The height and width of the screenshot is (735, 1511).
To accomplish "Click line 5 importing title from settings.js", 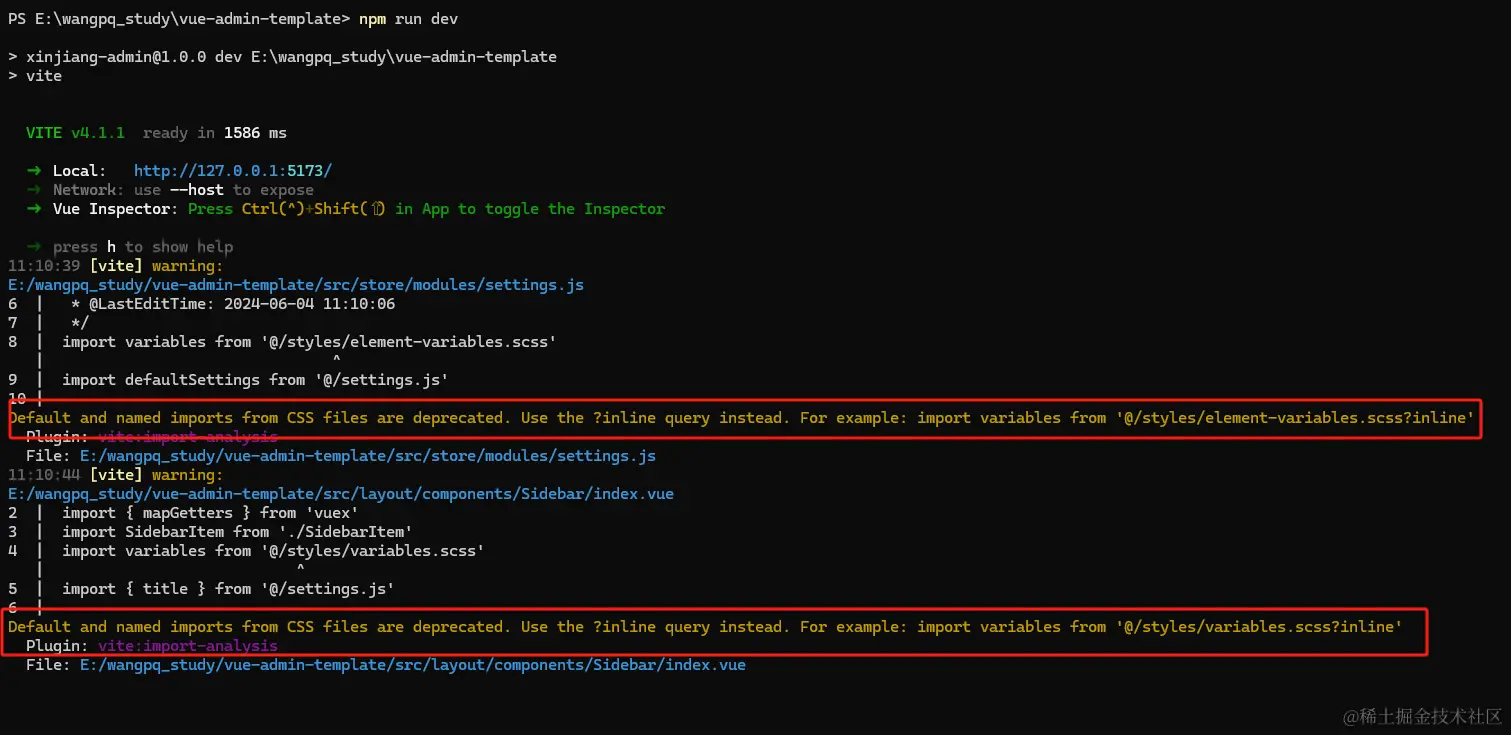I will click(x=201, y=589).
